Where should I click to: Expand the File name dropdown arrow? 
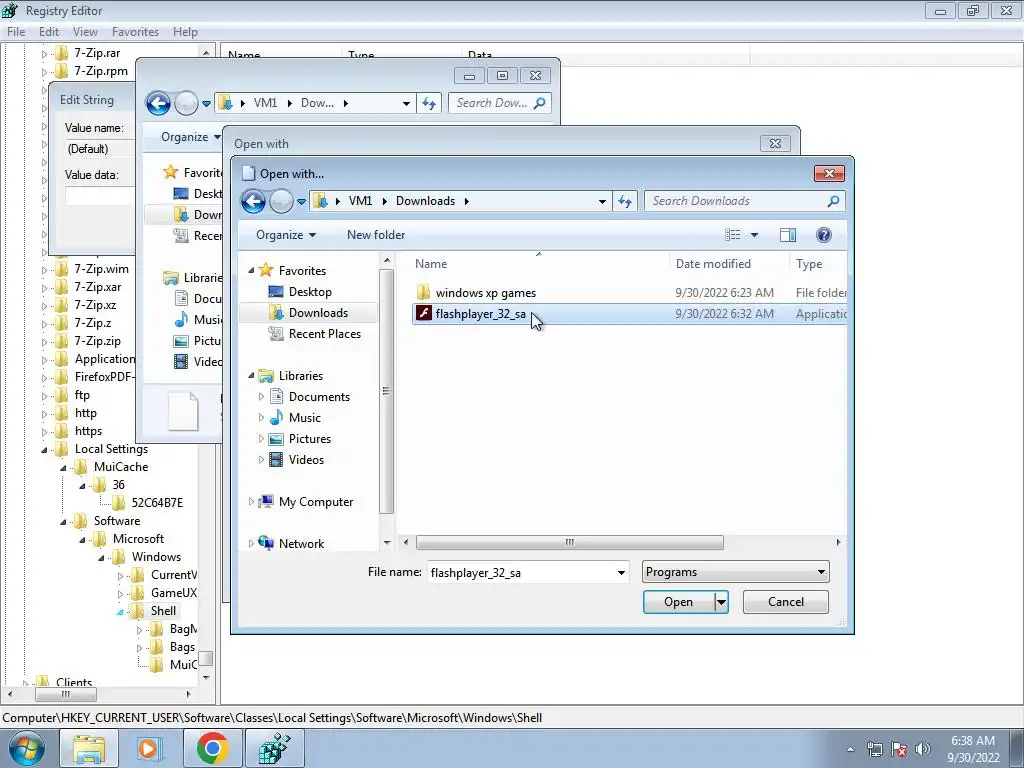point(621,573)
